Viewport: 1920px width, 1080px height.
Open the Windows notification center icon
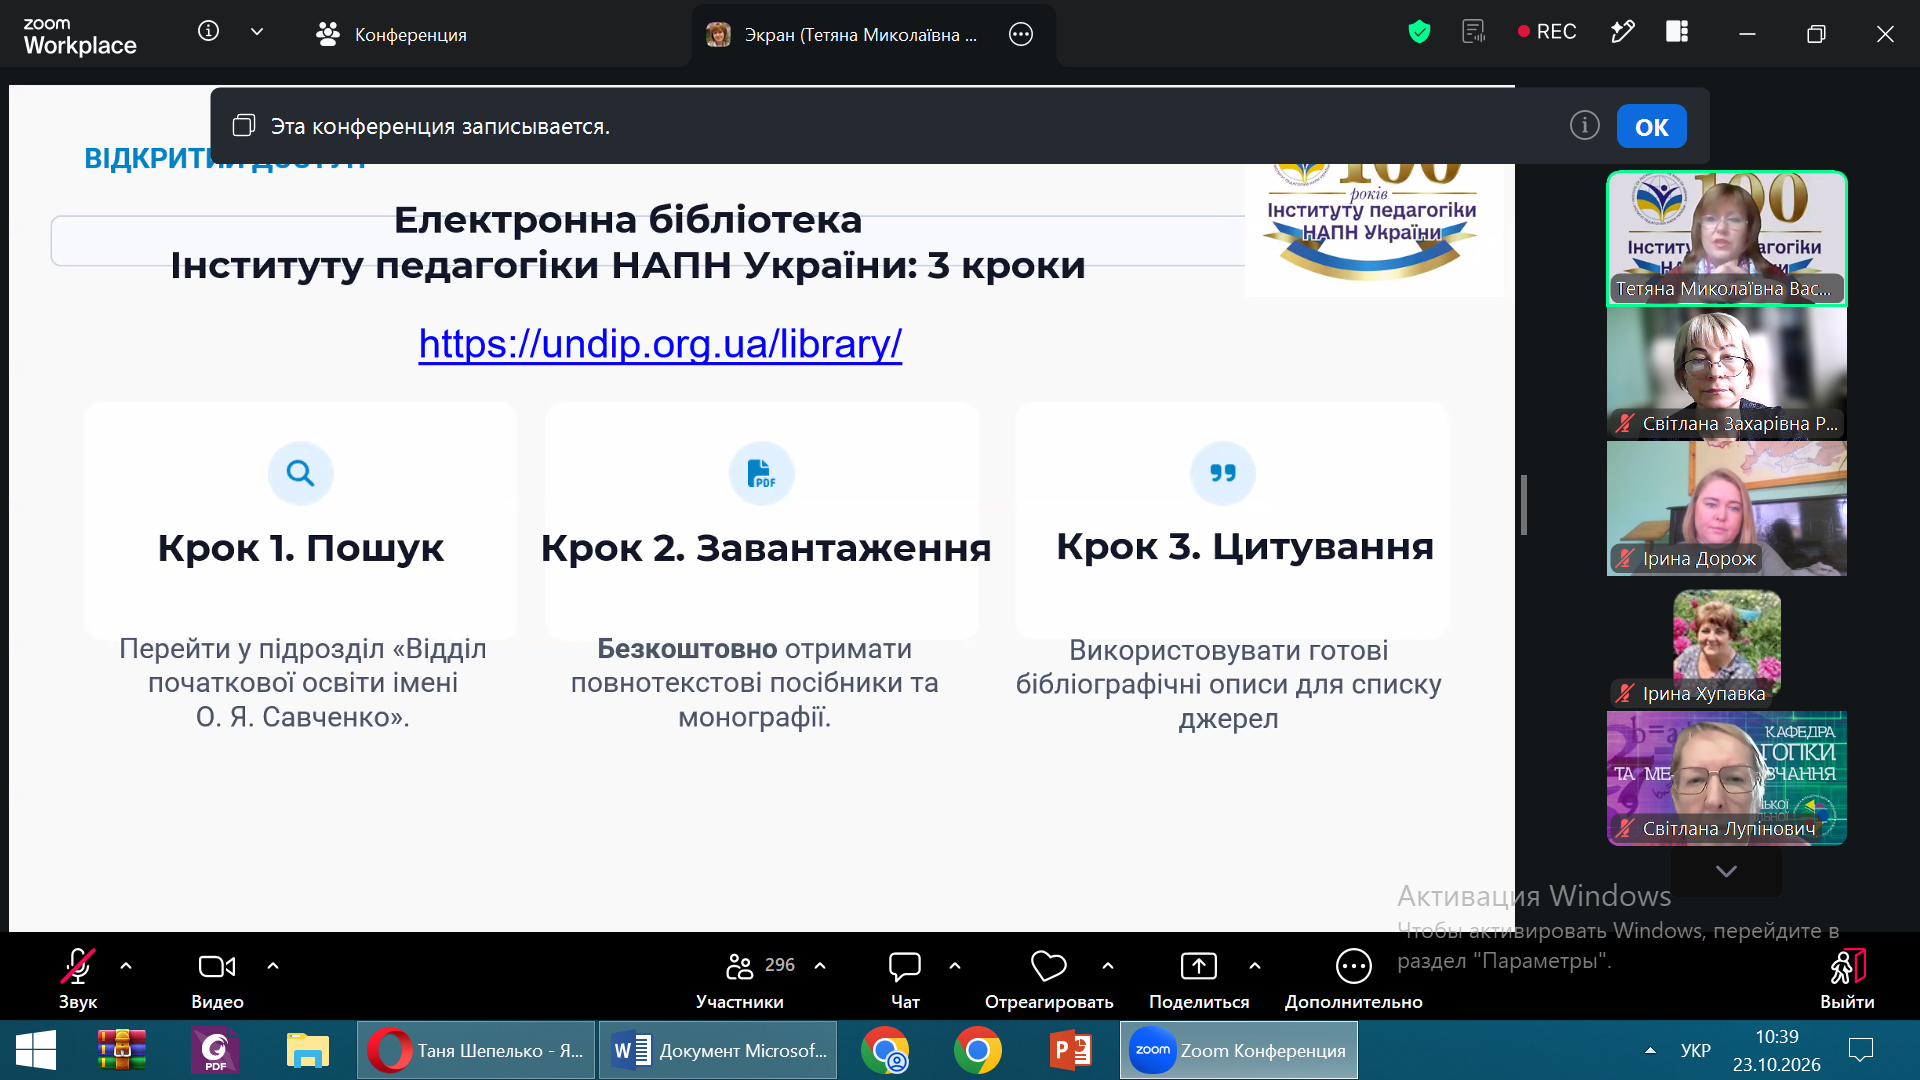click(1861, 1050)
